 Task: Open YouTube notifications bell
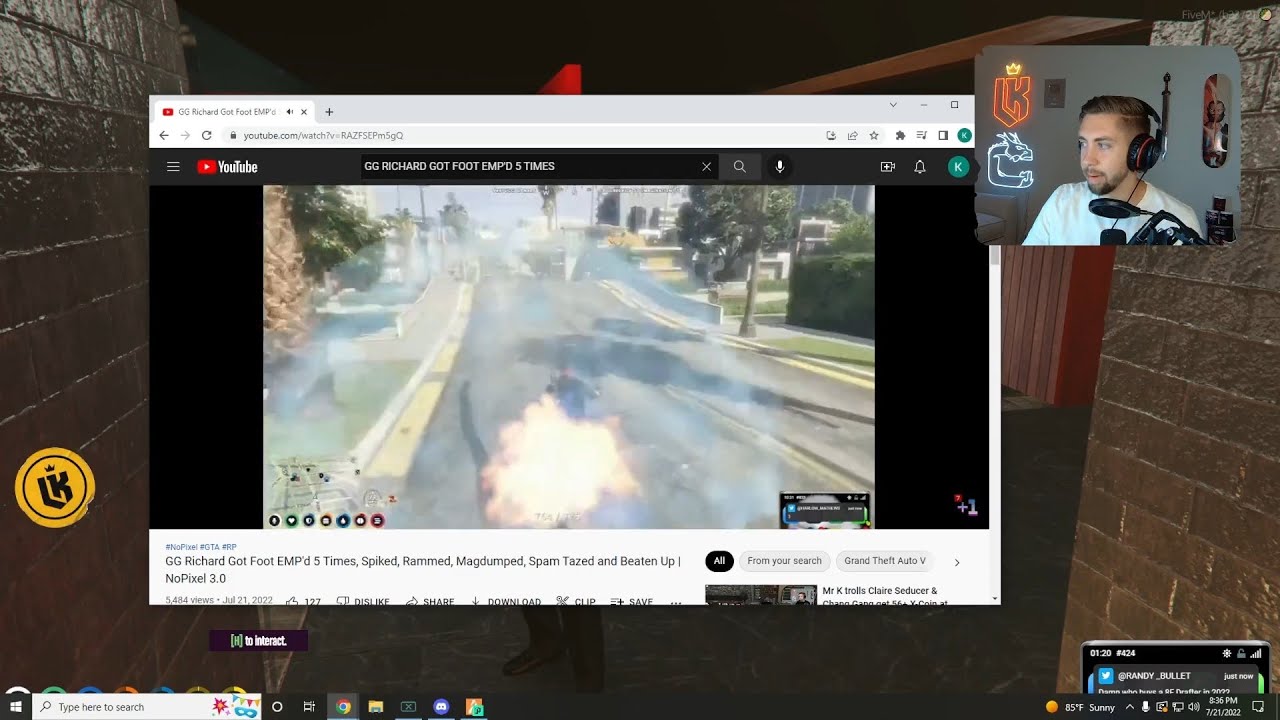(920, 167)
